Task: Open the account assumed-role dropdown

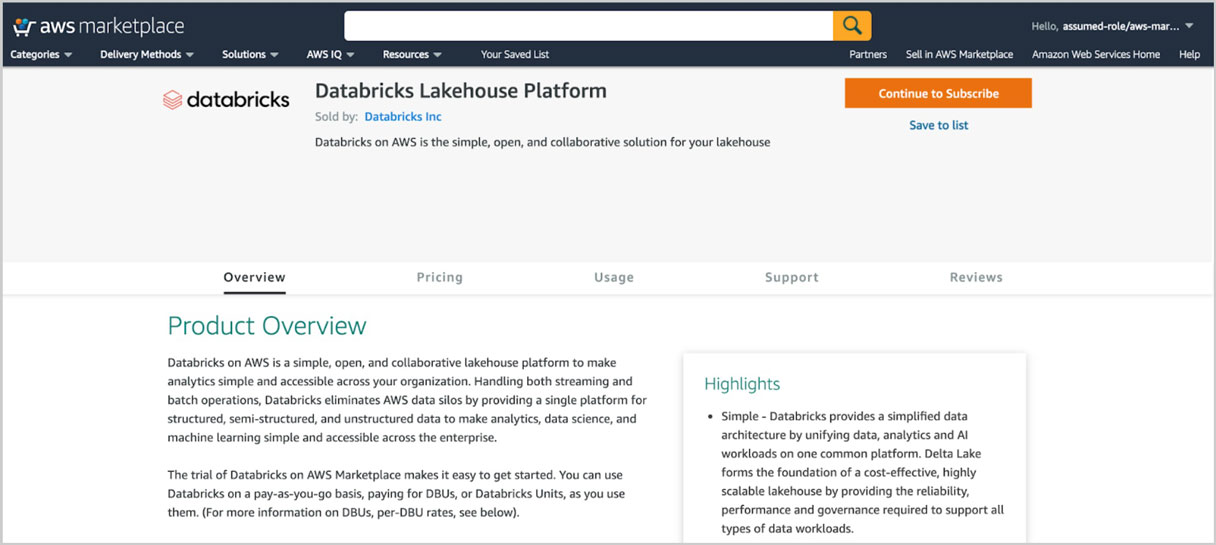Action: [1112, 26]
